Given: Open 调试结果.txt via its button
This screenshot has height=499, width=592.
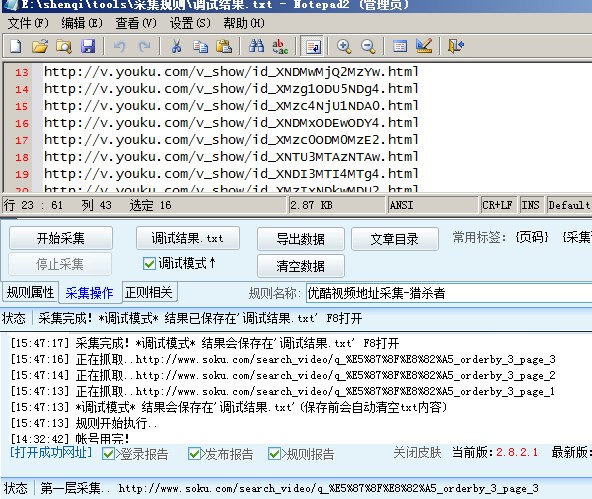Looking at the screenshot, I should (x=188, y=238).
